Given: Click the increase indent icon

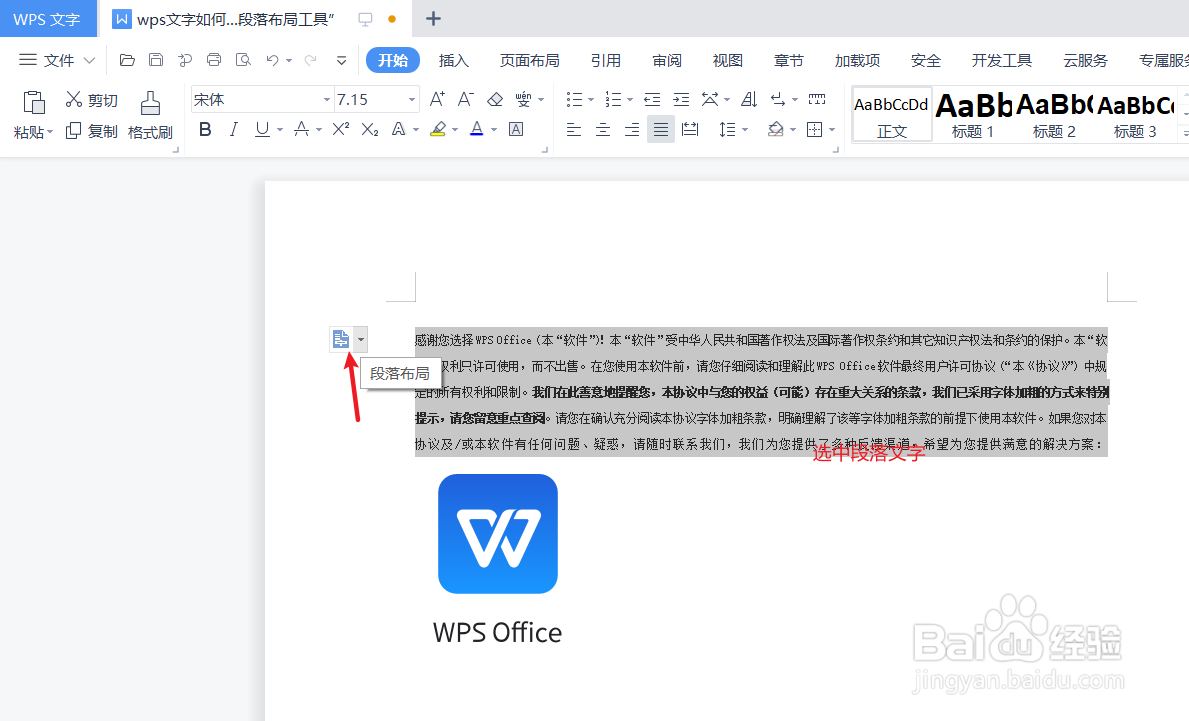Looking at the screenshot, I should (x=681, y=99).
